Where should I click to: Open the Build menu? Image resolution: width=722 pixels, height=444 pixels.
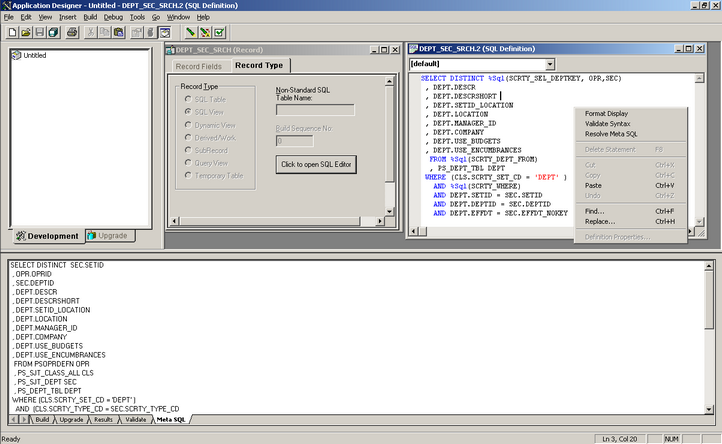(90, 17)
